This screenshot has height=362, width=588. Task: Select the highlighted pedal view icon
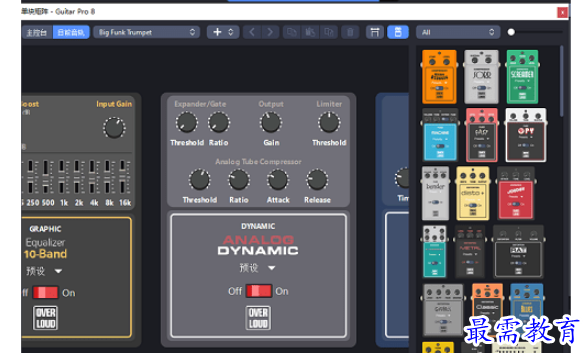(398, 32)
